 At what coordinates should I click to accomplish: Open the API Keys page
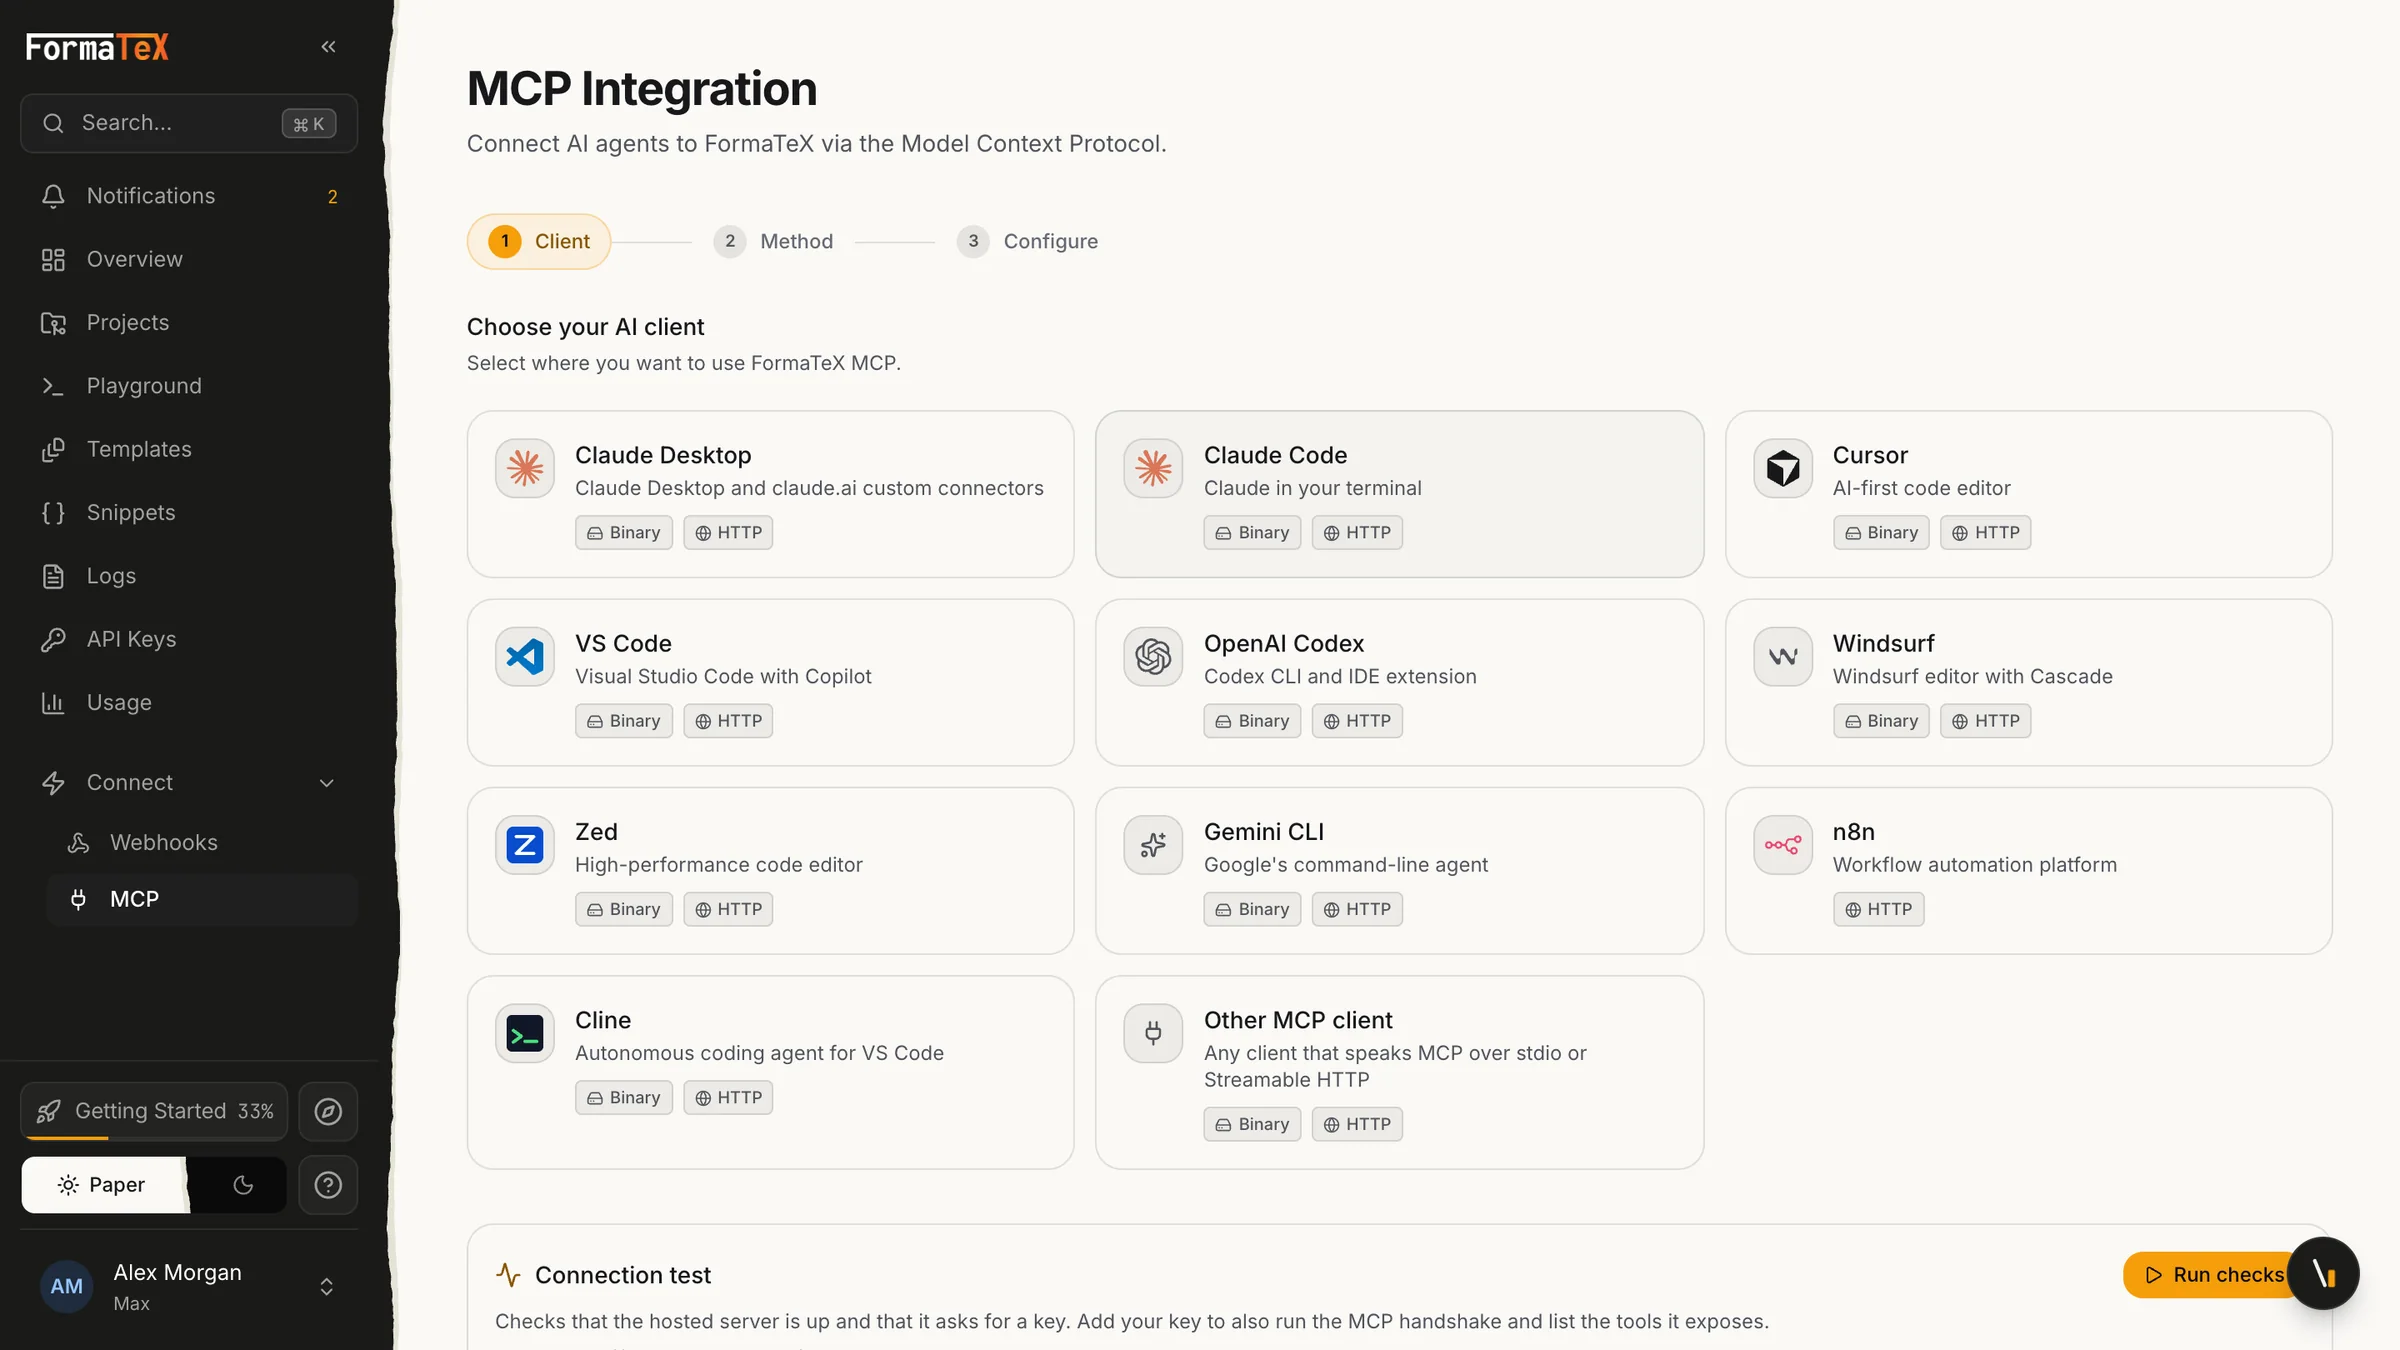point(189,639)
